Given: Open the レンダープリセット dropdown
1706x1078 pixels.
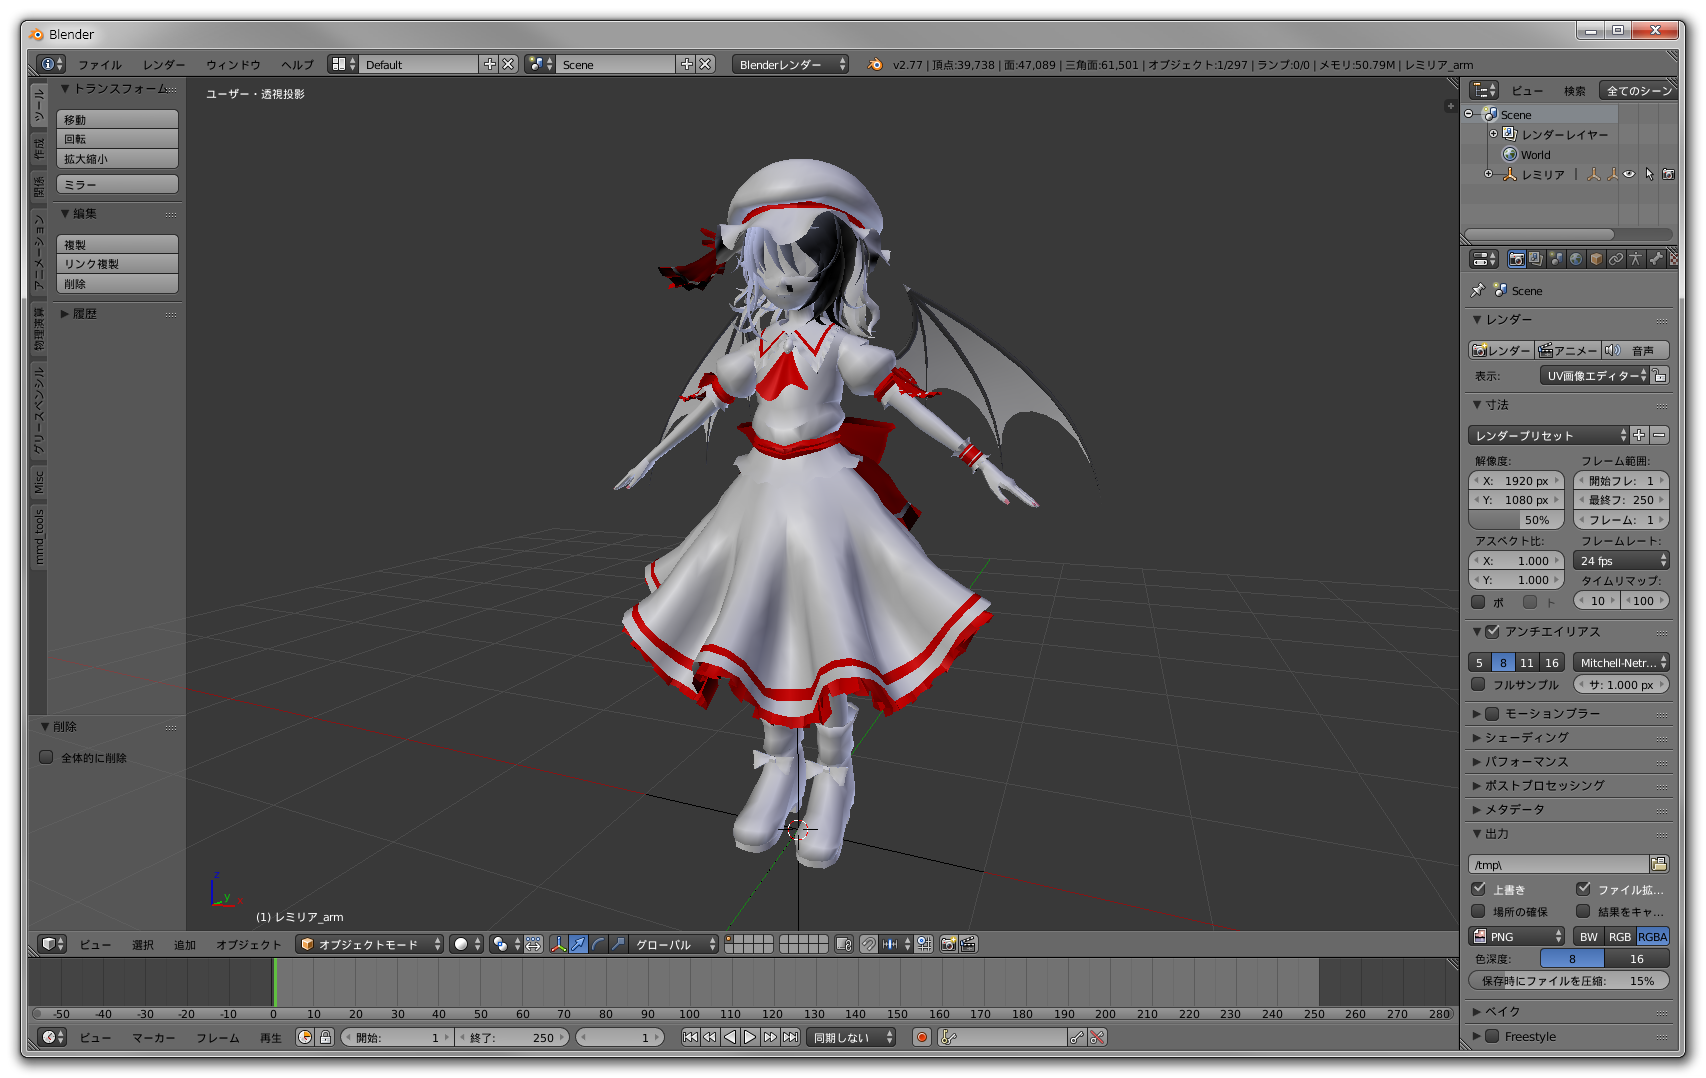Looking at the screenshot, I should pos(1548,435).
